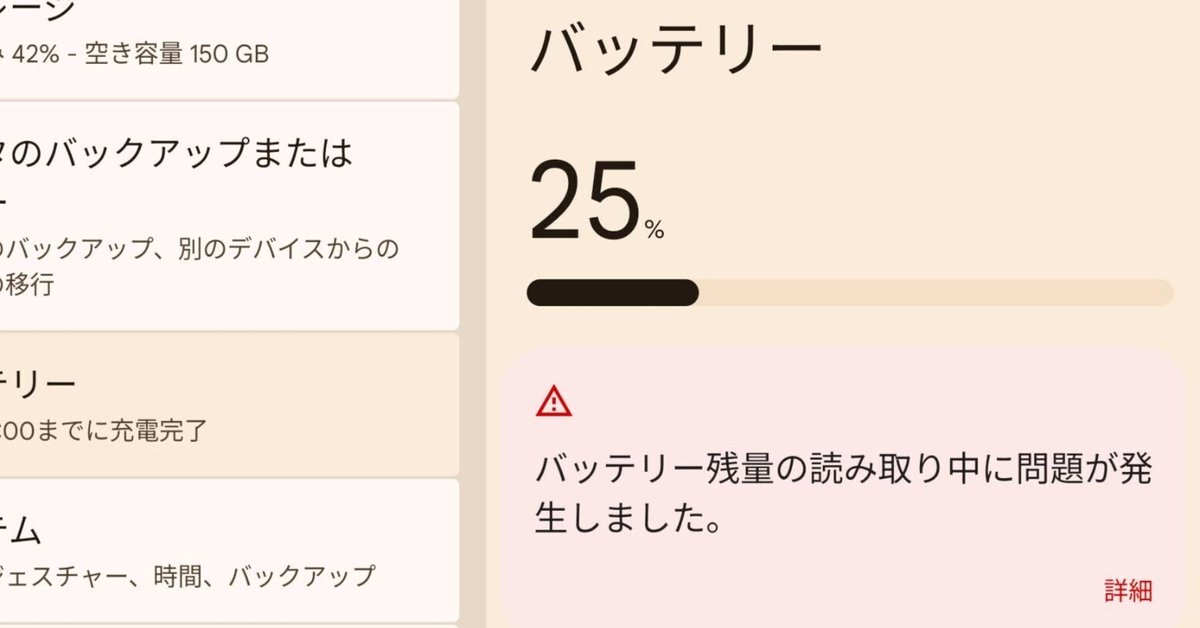Click the vertical divider between the panes
Screen dimensions: 1200x628
473,314
